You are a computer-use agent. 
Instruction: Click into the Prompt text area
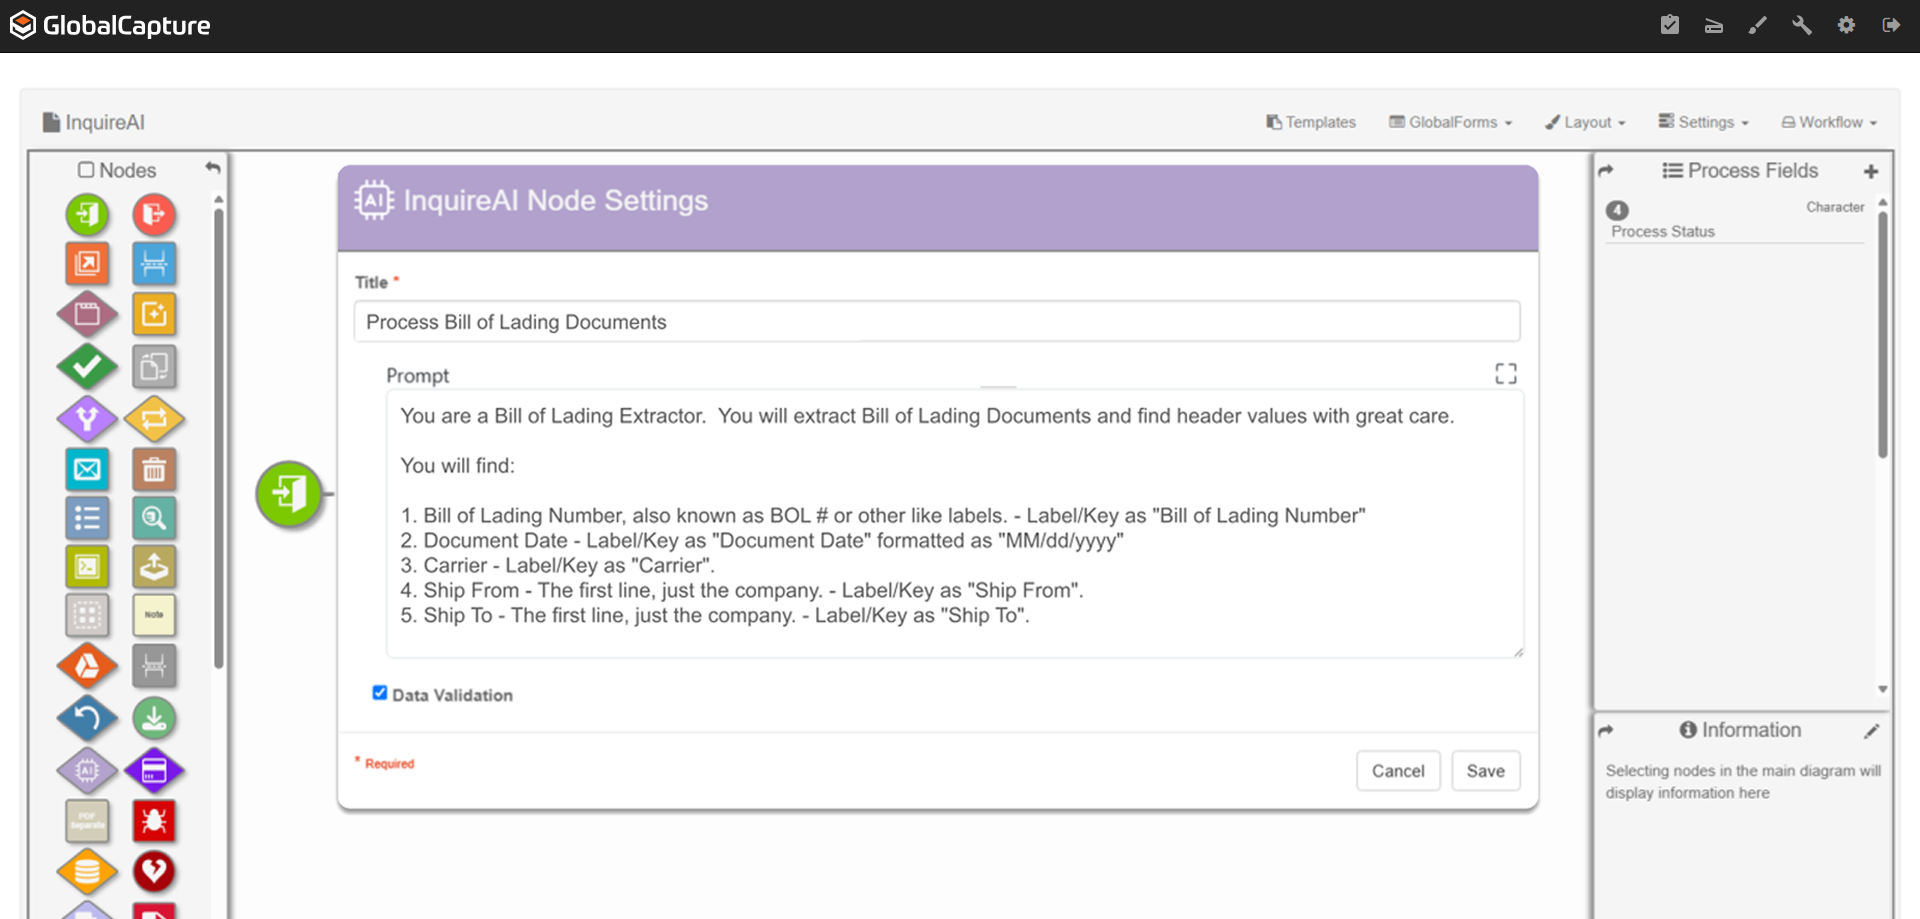point(955,524)
